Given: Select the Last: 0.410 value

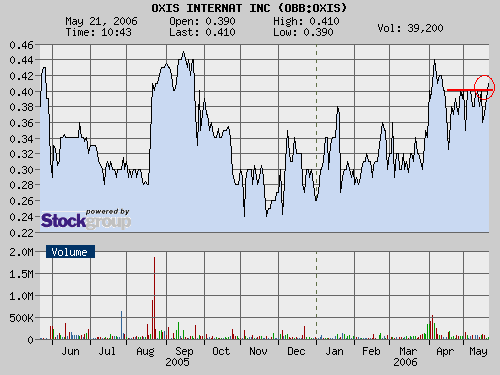Looking at the screenshot, I should (202, 32).
